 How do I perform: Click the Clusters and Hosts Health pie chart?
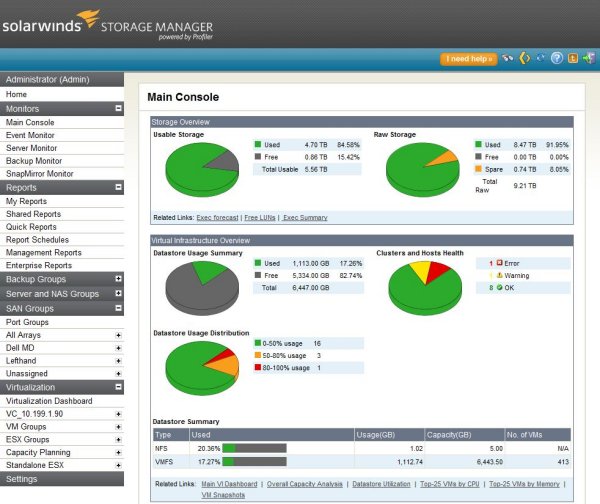[425, 288]
